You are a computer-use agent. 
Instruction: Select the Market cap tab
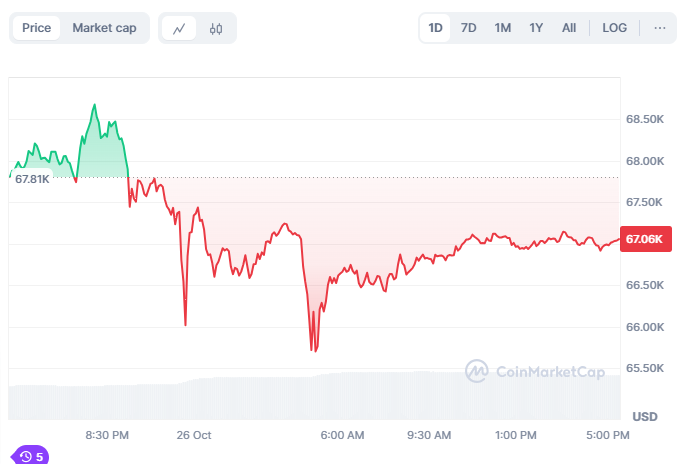point(104,28)
